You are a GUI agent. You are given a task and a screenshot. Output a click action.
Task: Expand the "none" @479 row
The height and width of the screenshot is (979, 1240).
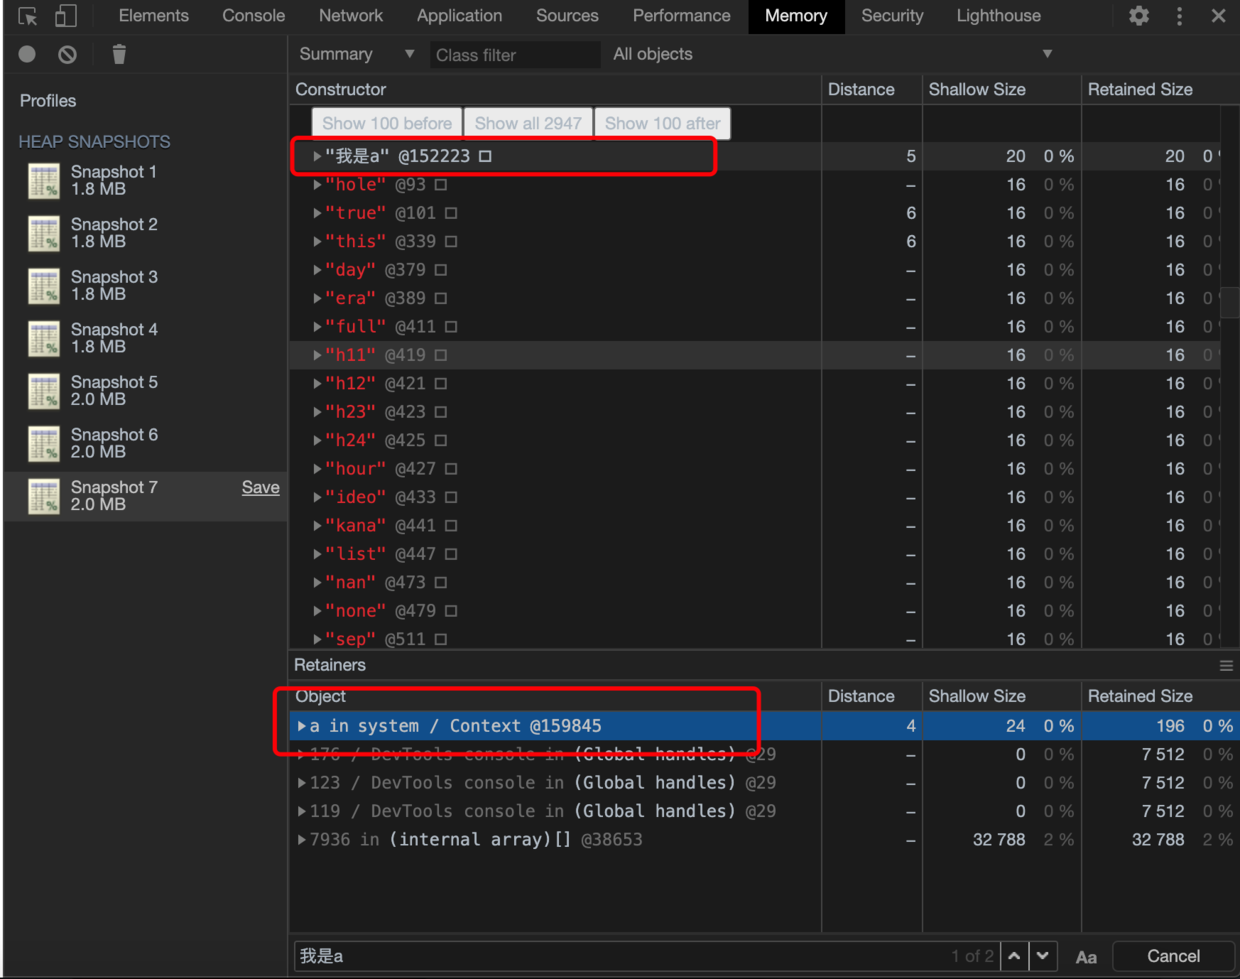coord(317,611)
